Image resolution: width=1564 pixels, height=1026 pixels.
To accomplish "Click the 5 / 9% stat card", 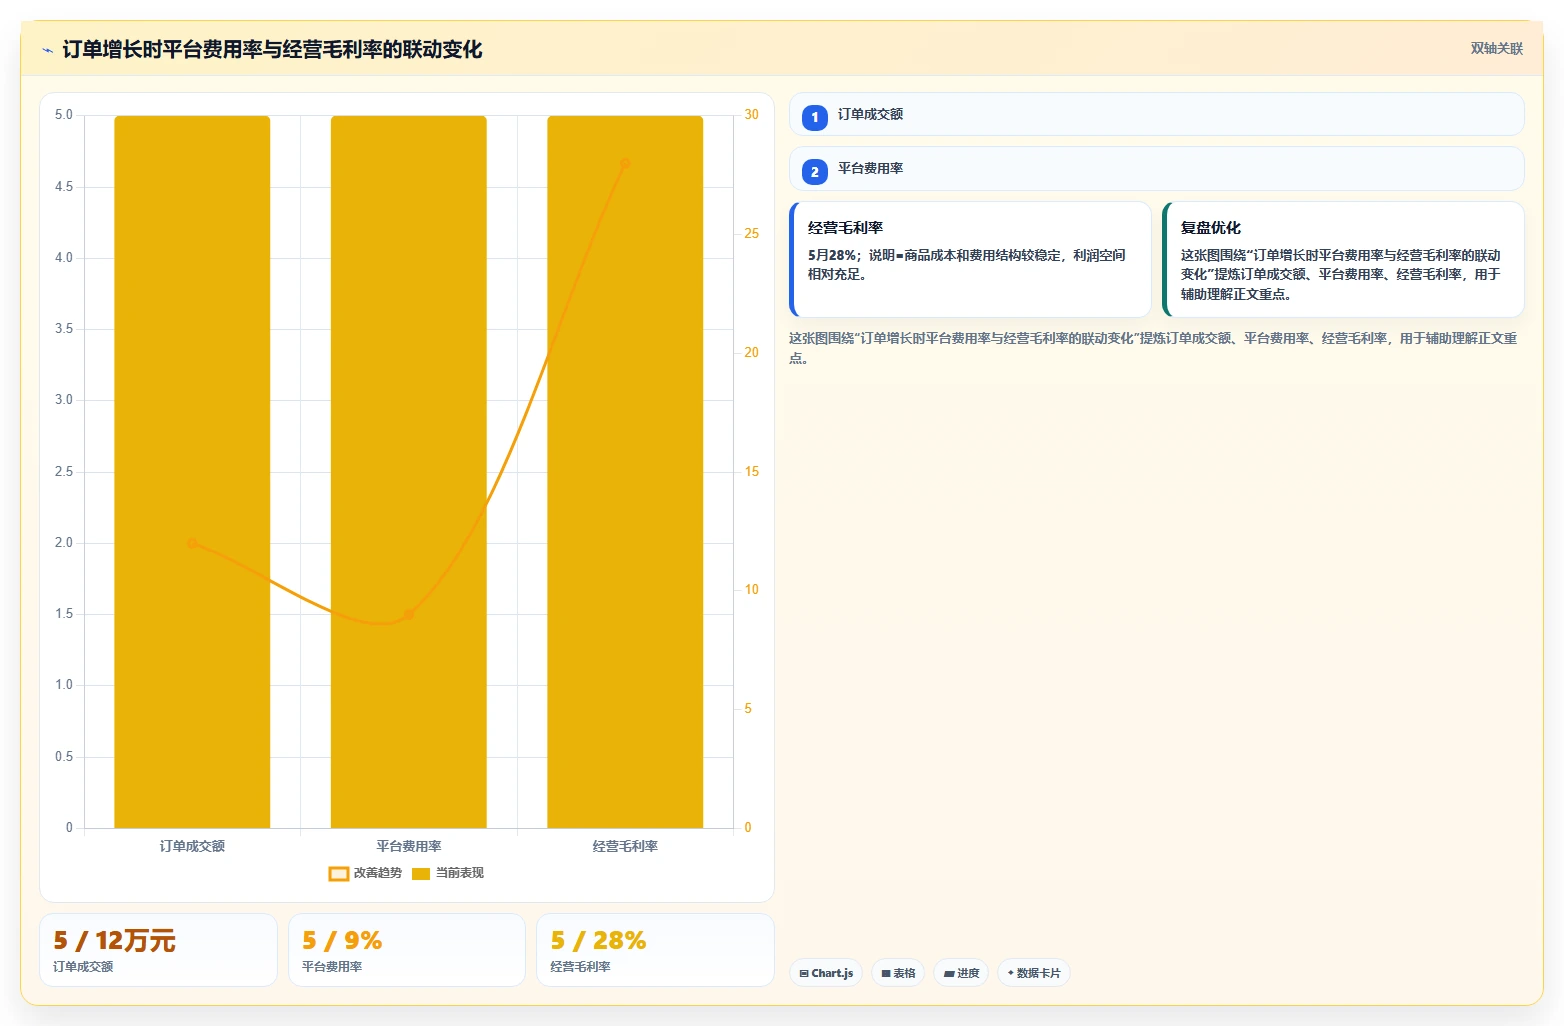I will tap(407, 950).
